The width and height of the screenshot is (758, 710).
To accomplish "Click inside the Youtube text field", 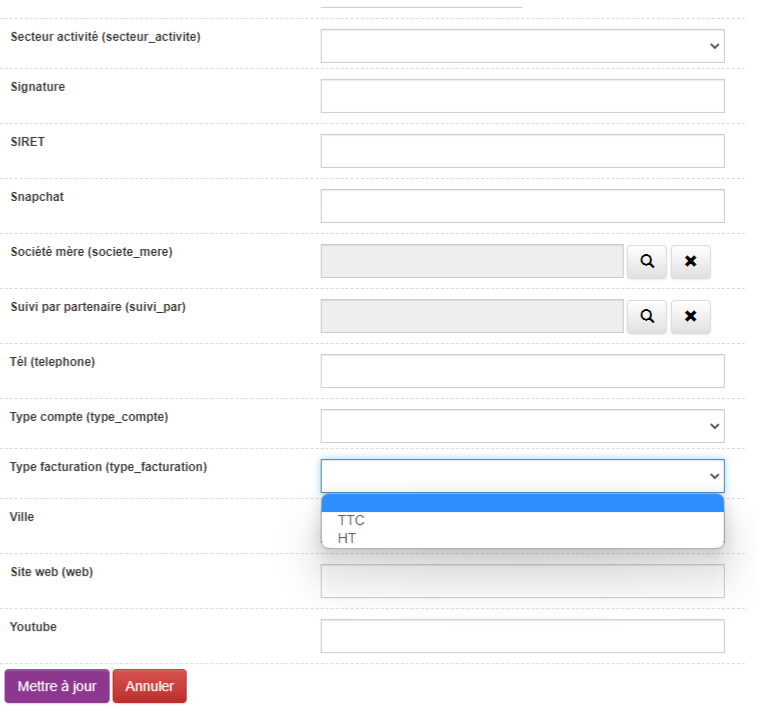I will click(x=522, y=636).
